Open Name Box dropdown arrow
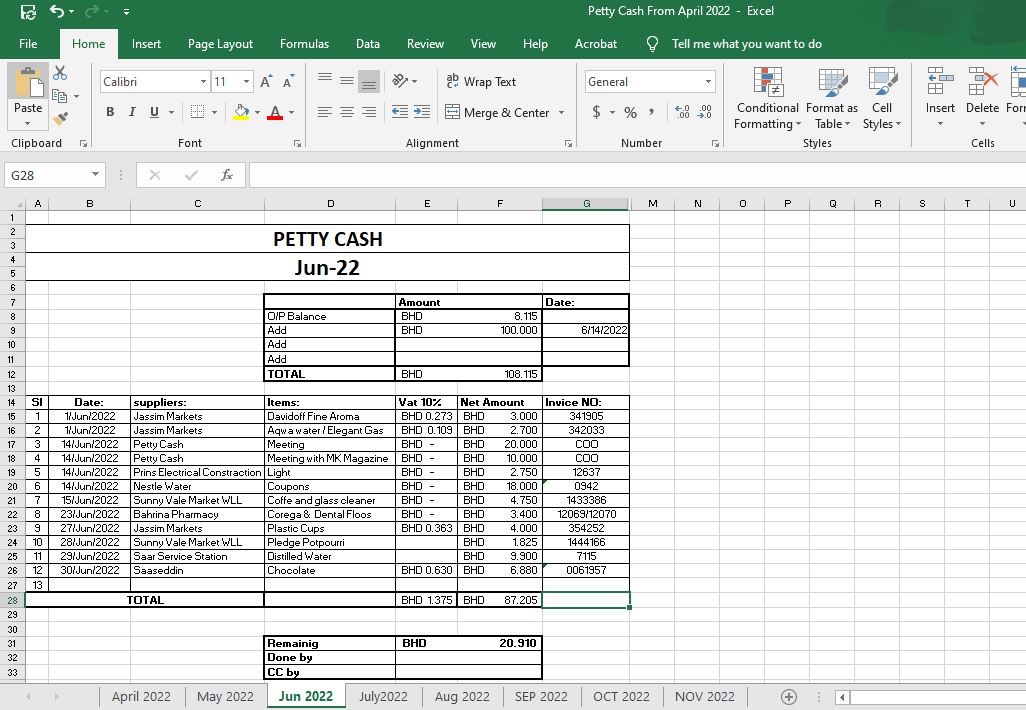1026x710 pixels. pyautogui.click(x=96, y=175)
